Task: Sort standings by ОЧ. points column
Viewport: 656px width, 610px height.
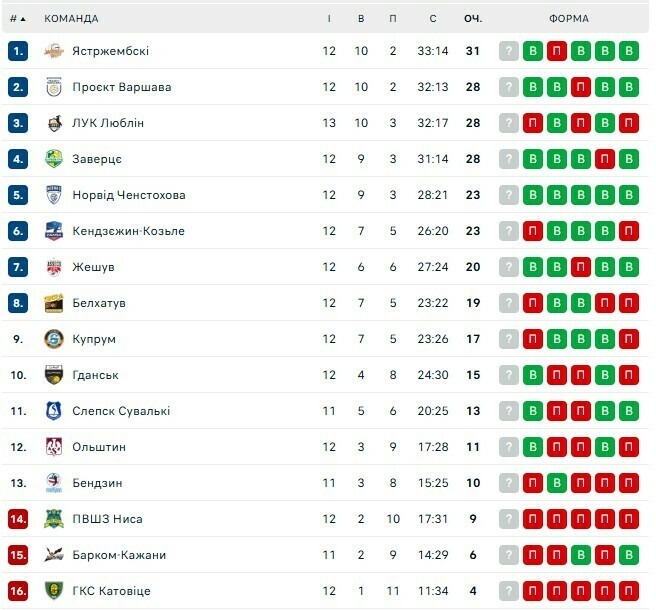Action: [473, 18]
